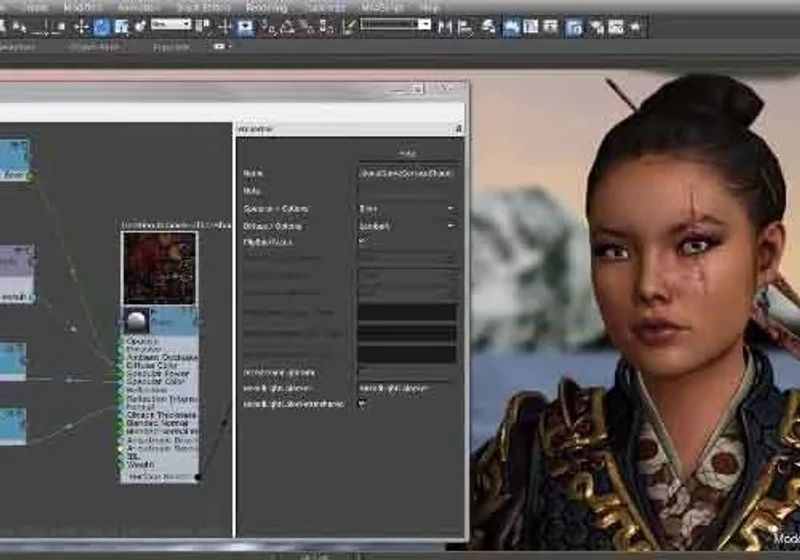
Task: Click the pin icon on parameter panel header
Action: (x=458, y=129)
